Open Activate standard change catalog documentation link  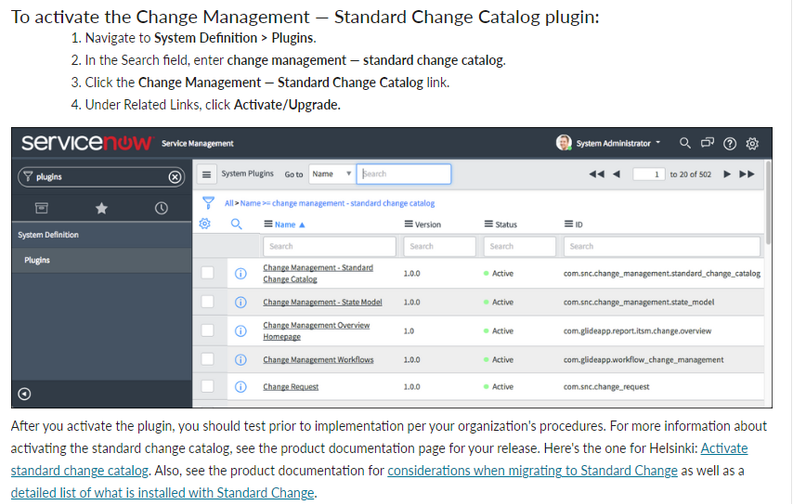[x=724, y=448]
